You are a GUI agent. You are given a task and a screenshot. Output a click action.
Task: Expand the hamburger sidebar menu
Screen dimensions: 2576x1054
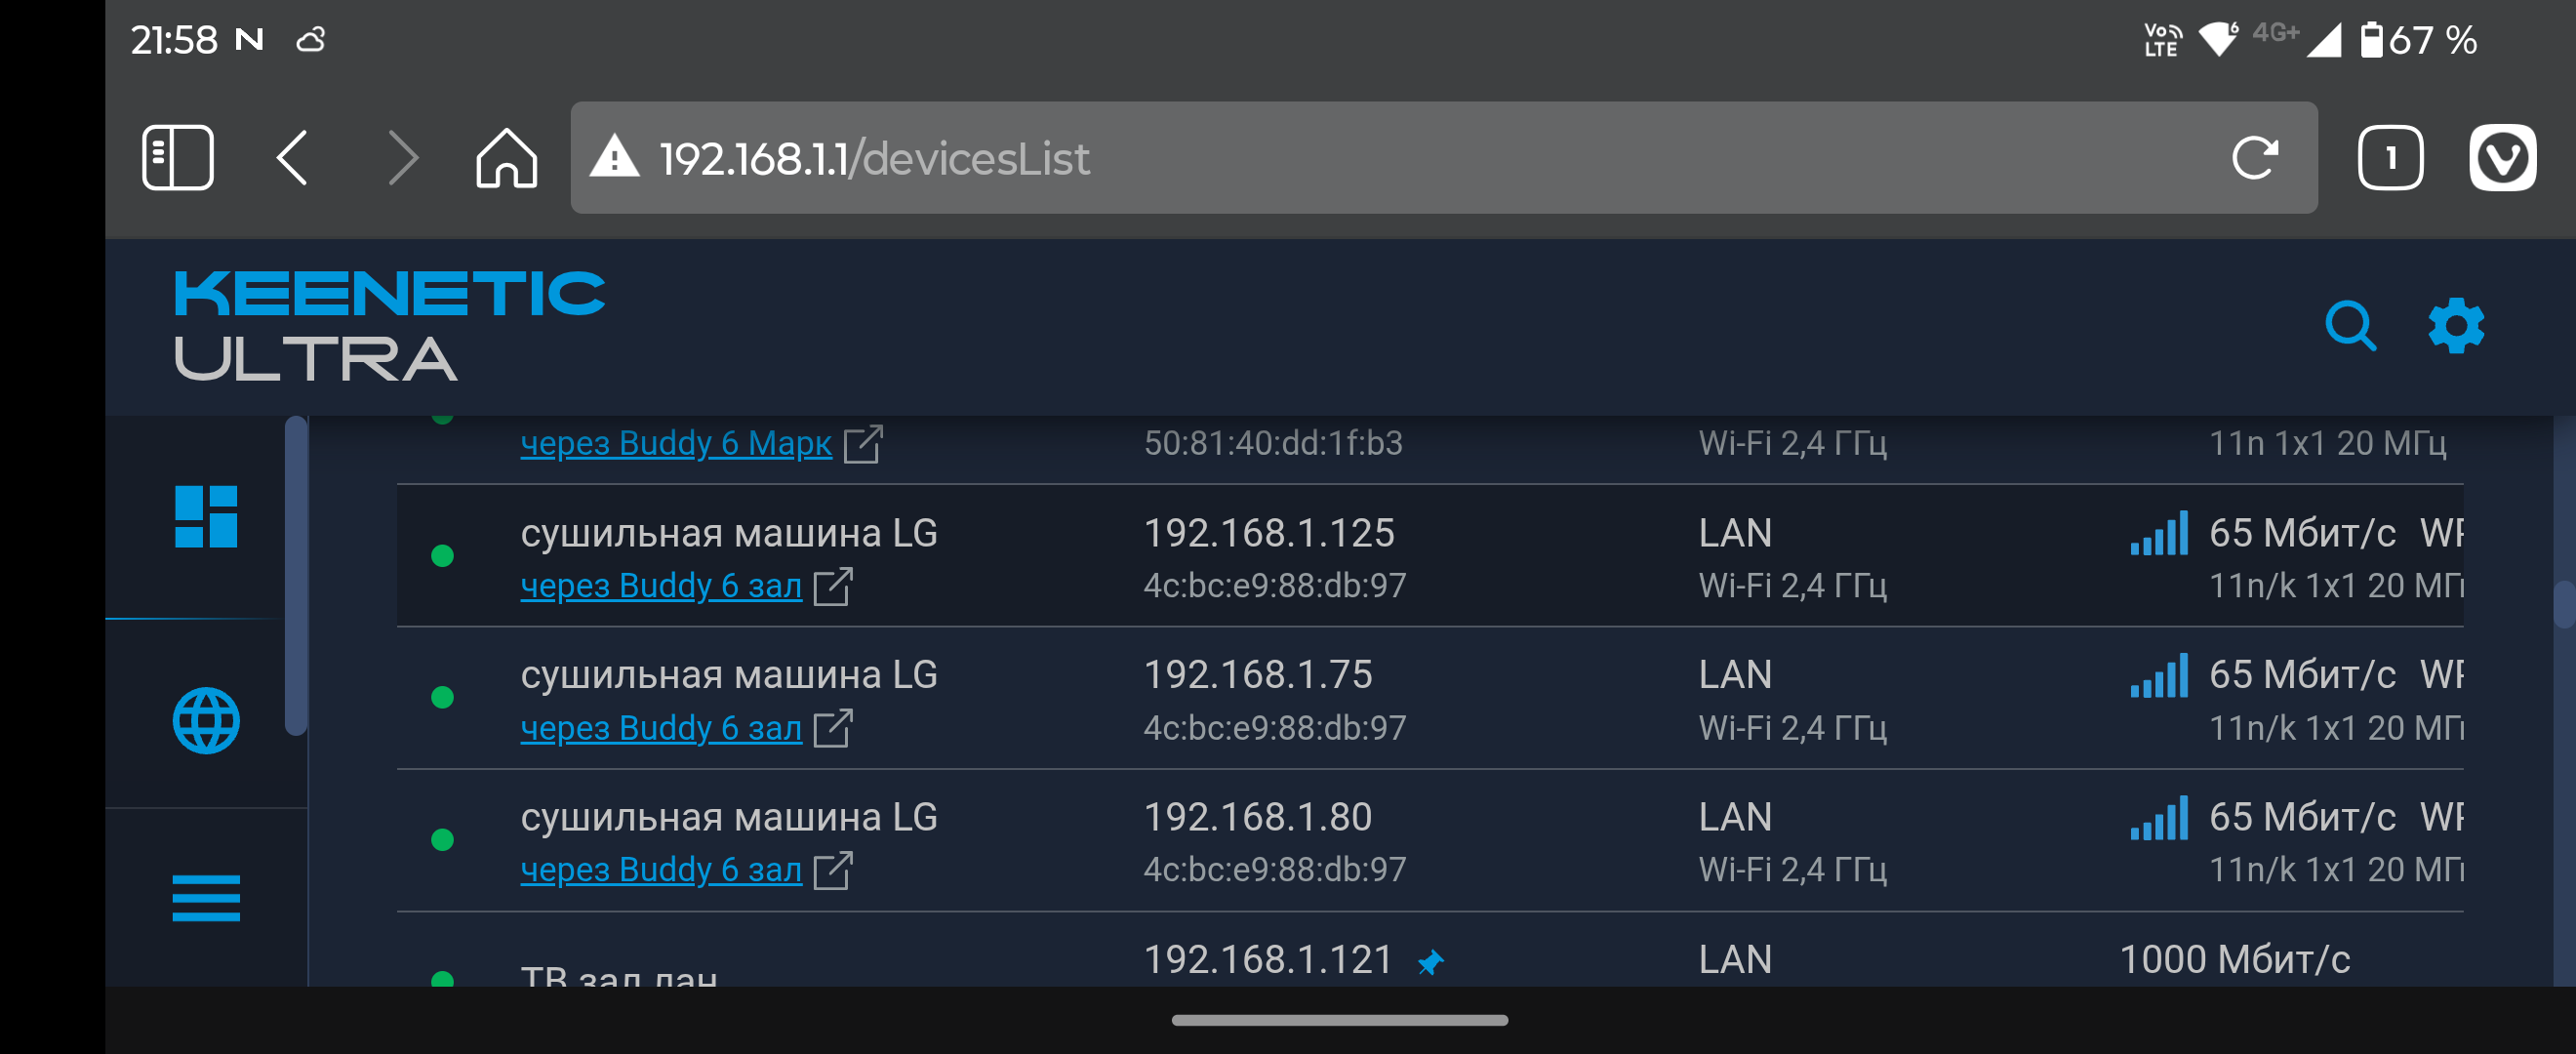206,897
